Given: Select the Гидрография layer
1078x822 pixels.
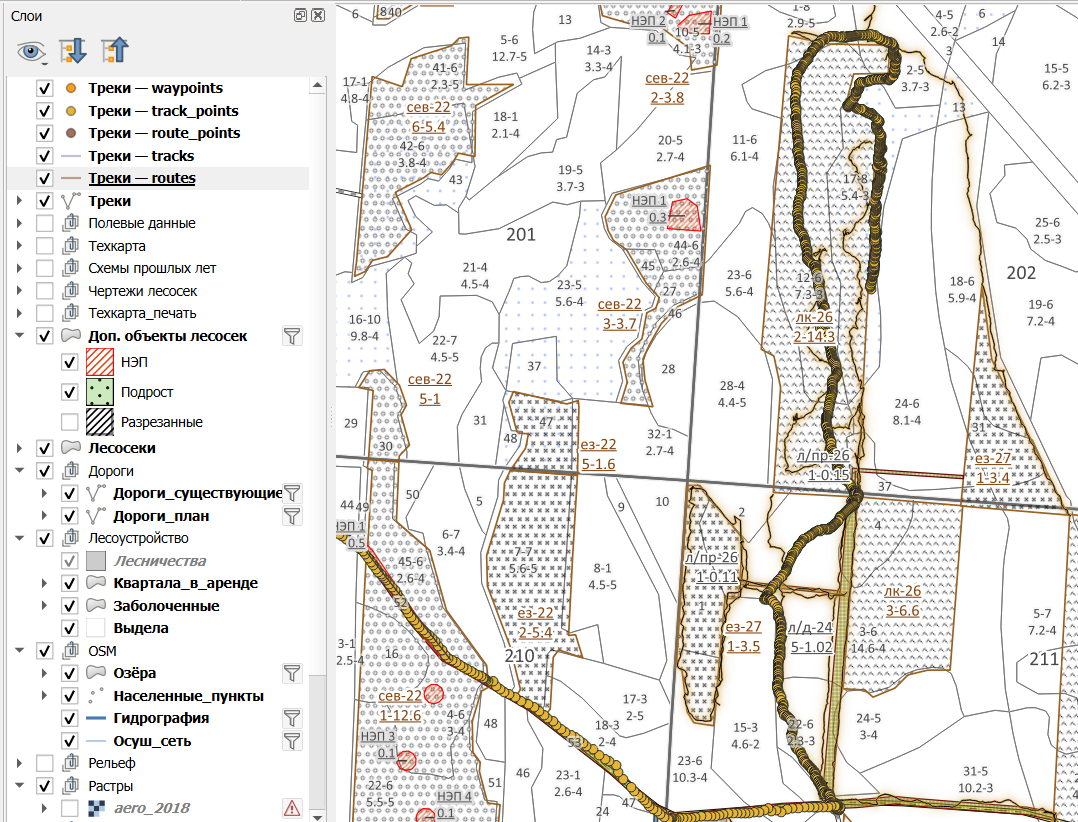Looking at the screenshot, I should [x=161, y=718].
